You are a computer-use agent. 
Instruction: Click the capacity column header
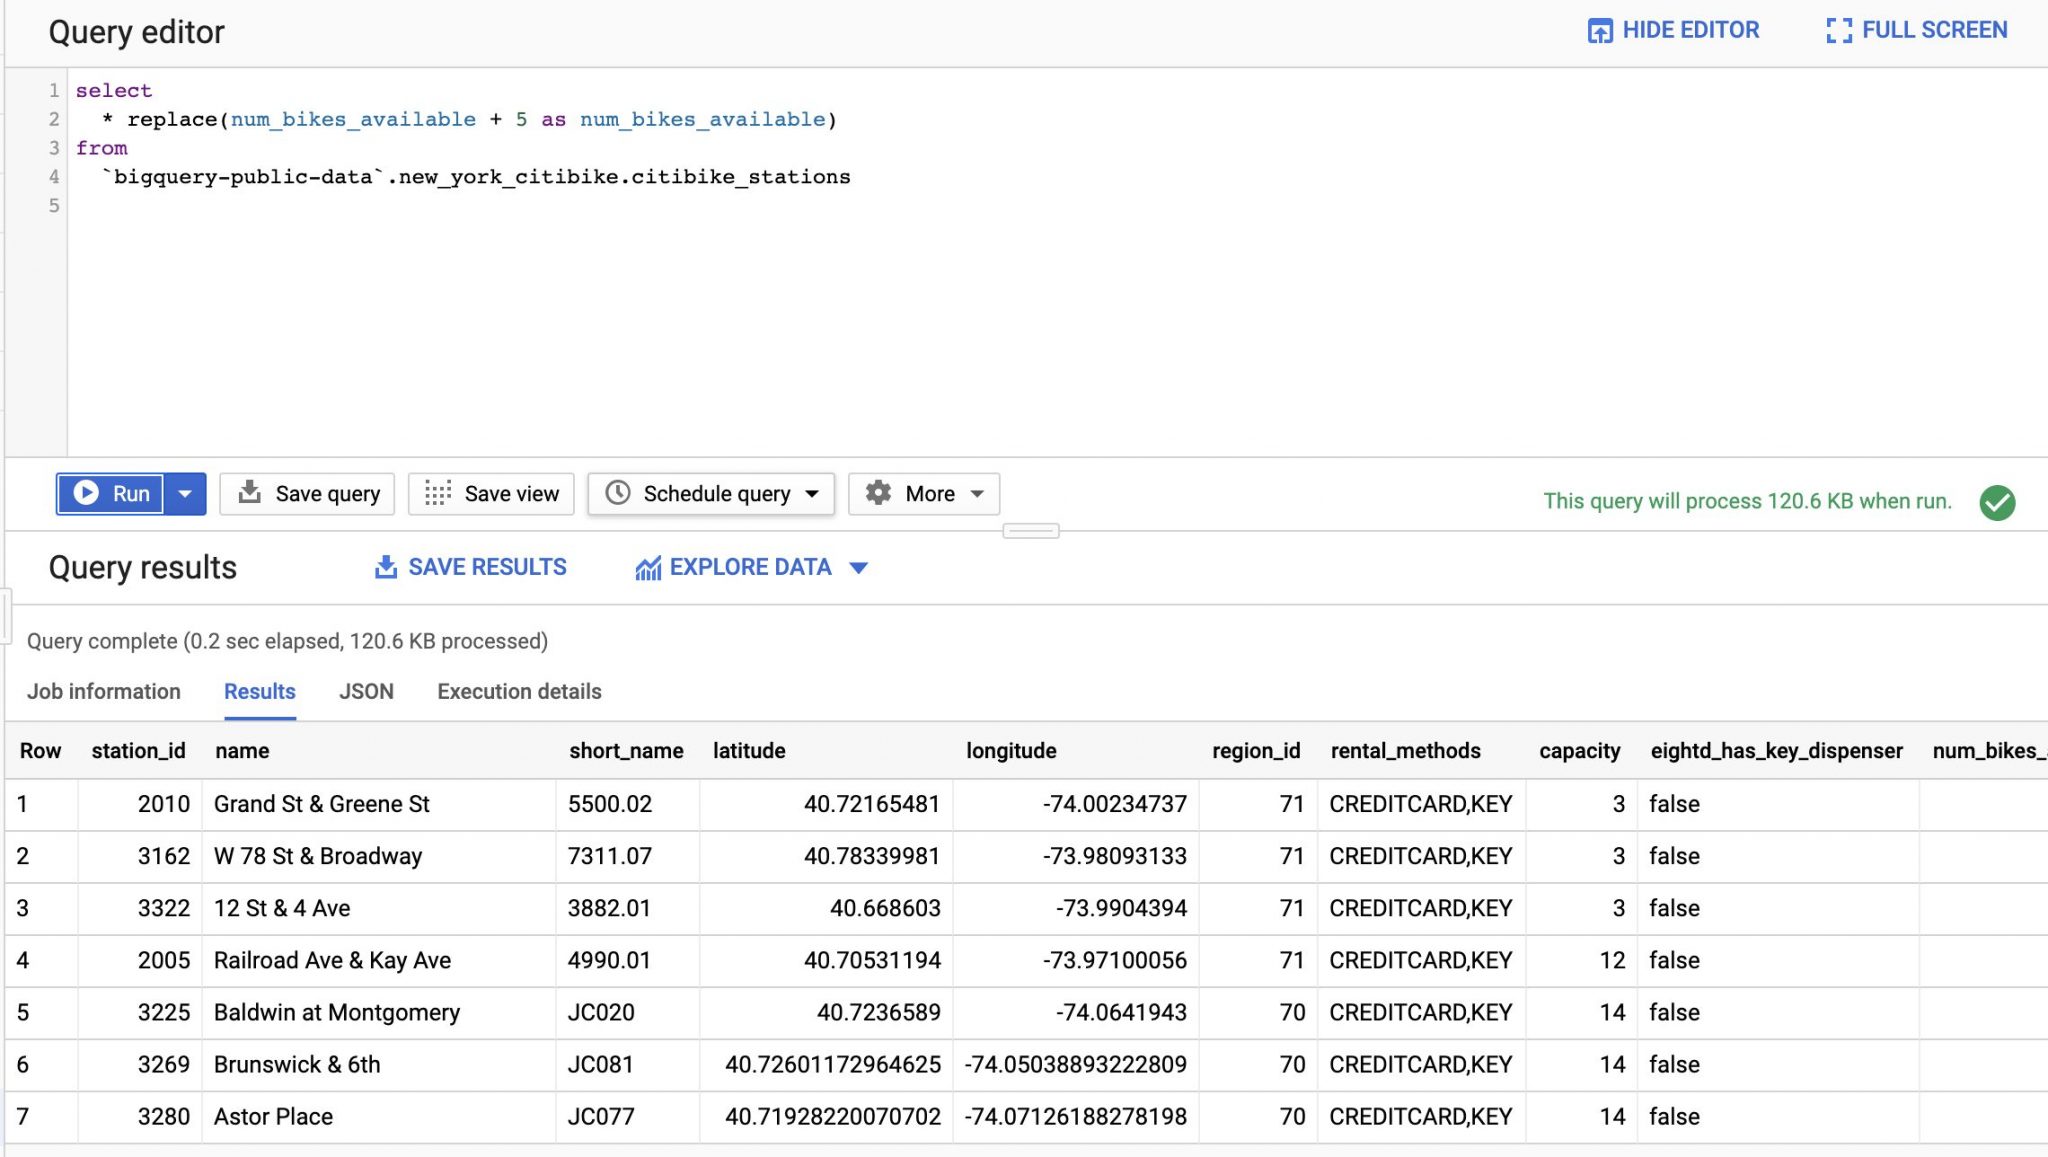1580,750
